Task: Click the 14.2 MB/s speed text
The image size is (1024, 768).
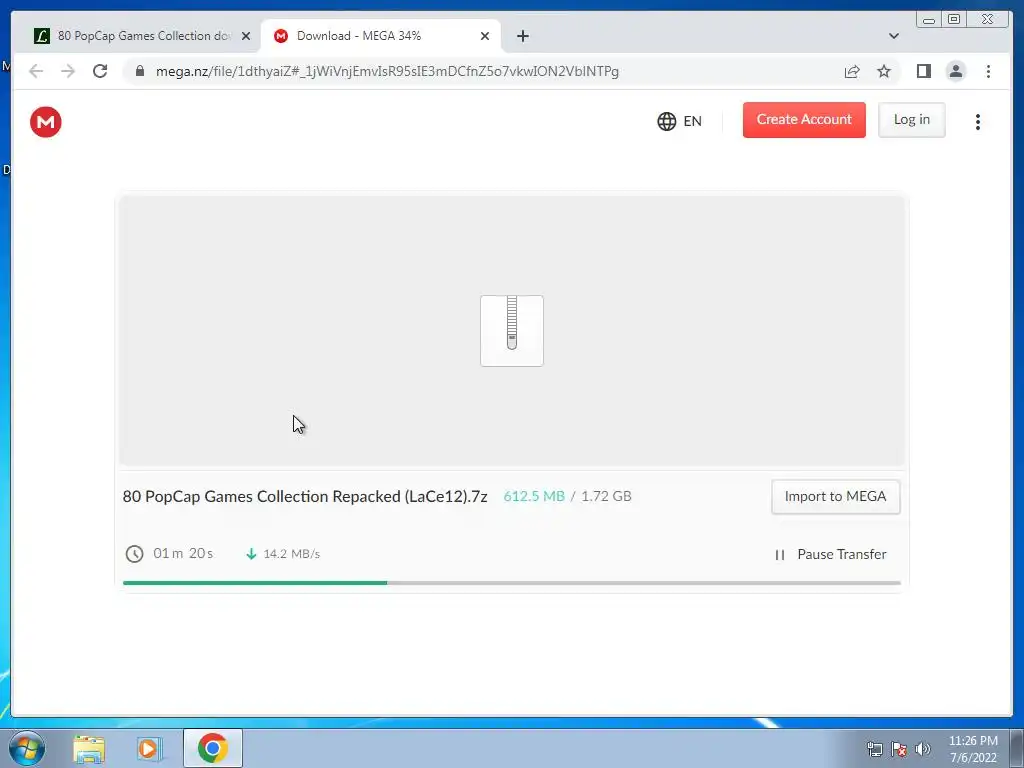Action: [291, 554]
